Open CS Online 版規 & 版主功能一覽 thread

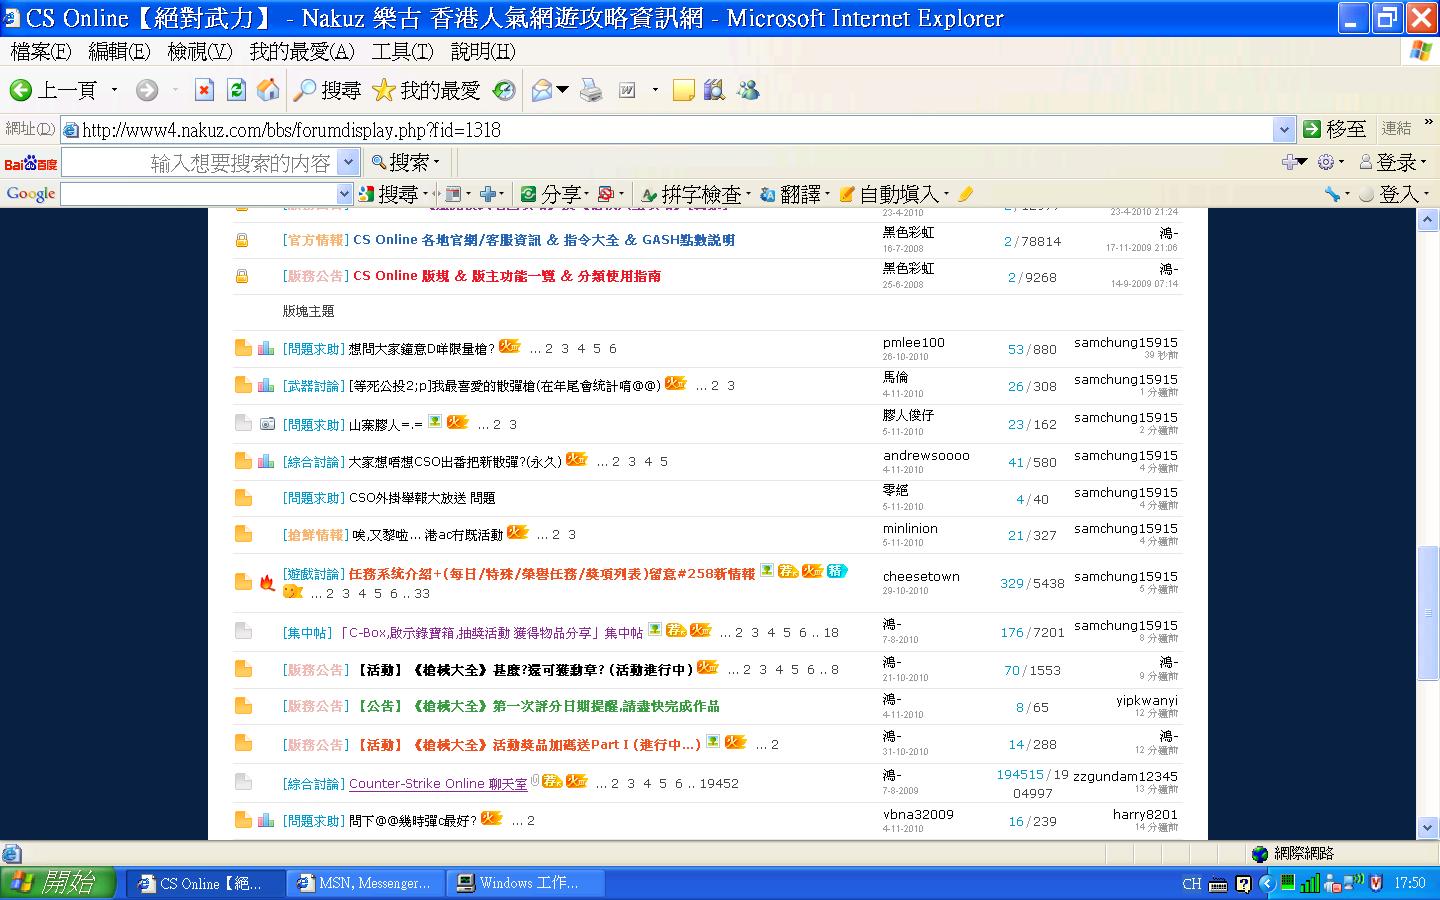[x=507, y=276]
